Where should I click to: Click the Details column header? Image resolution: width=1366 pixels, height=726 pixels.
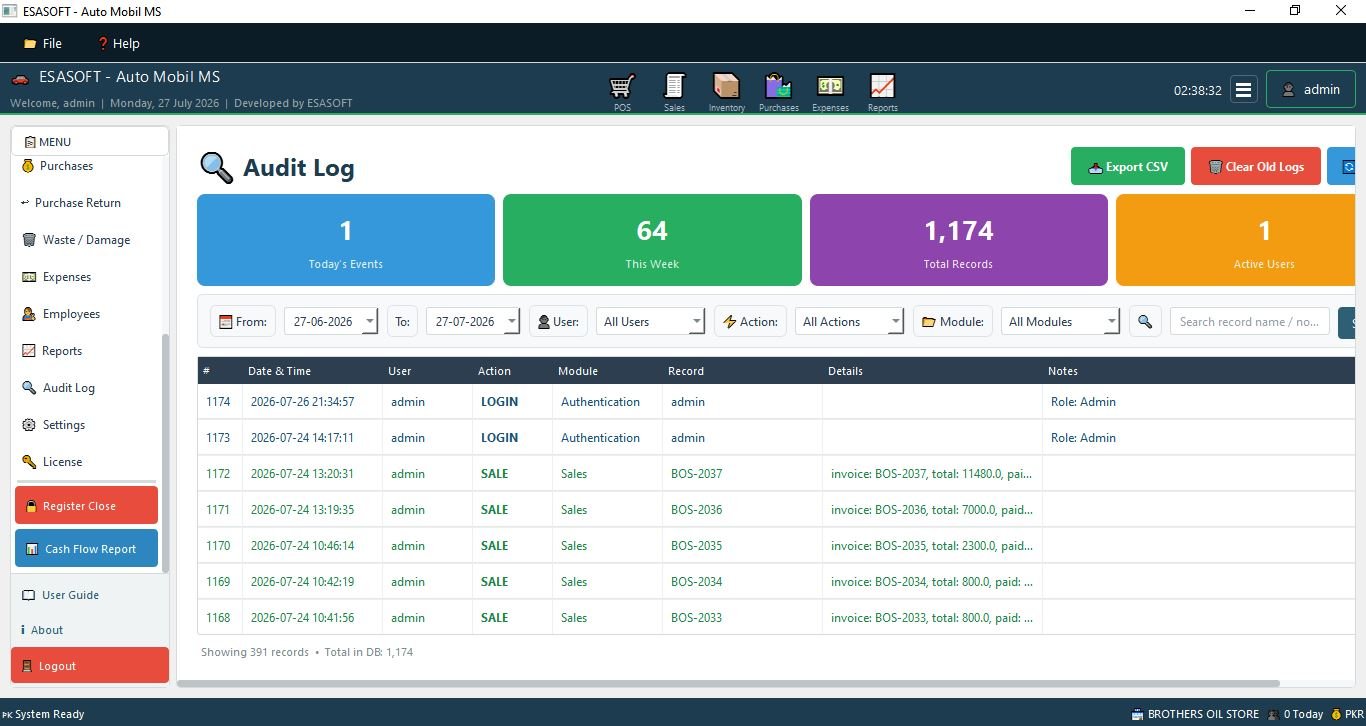932,370
